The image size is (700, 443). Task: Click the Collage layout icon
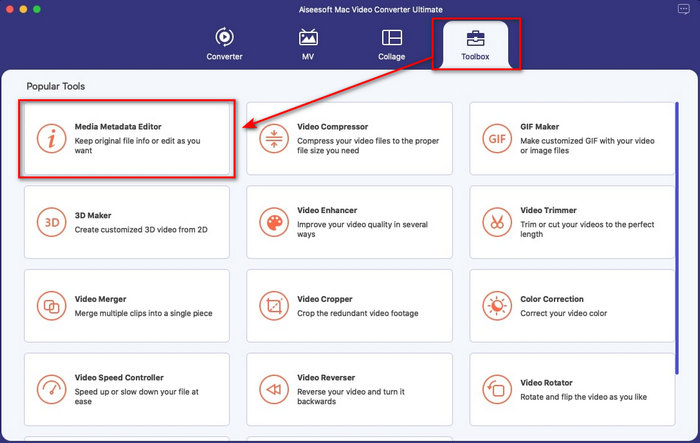[392, 38]
